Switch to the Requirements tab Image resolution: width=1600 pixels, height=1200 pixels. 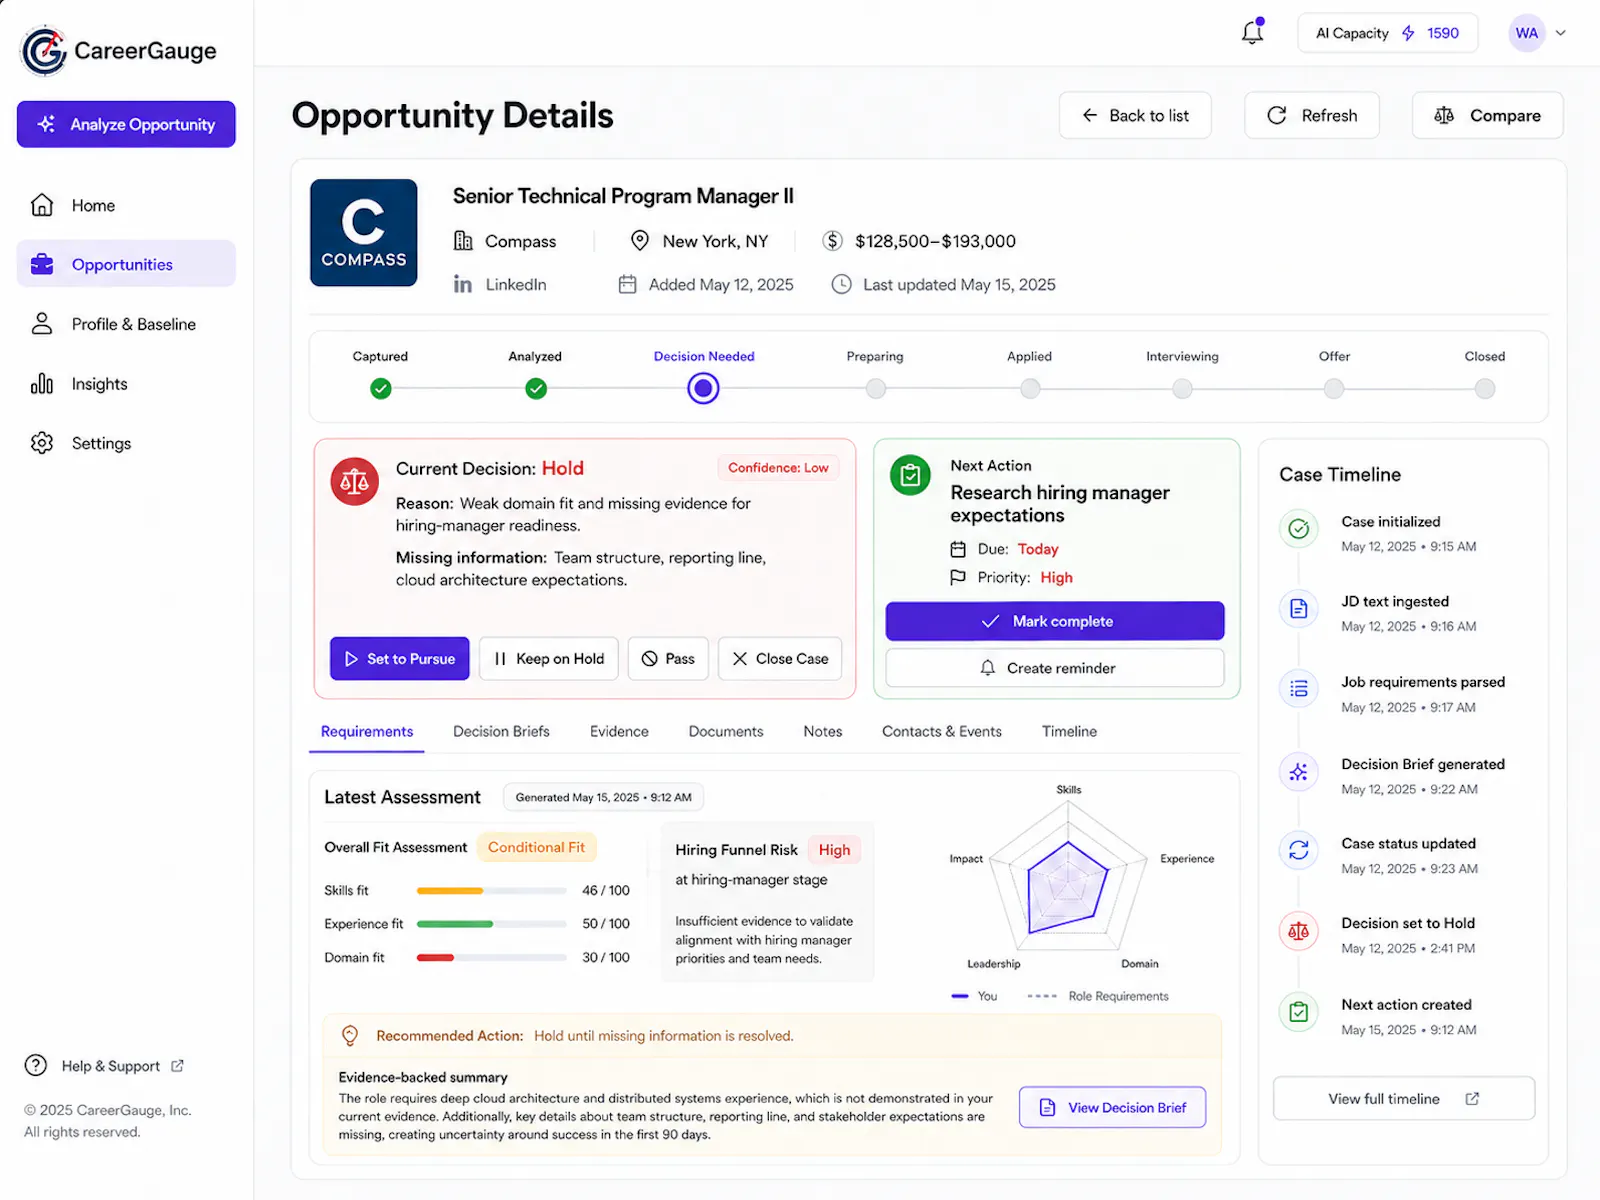(367, 732)
